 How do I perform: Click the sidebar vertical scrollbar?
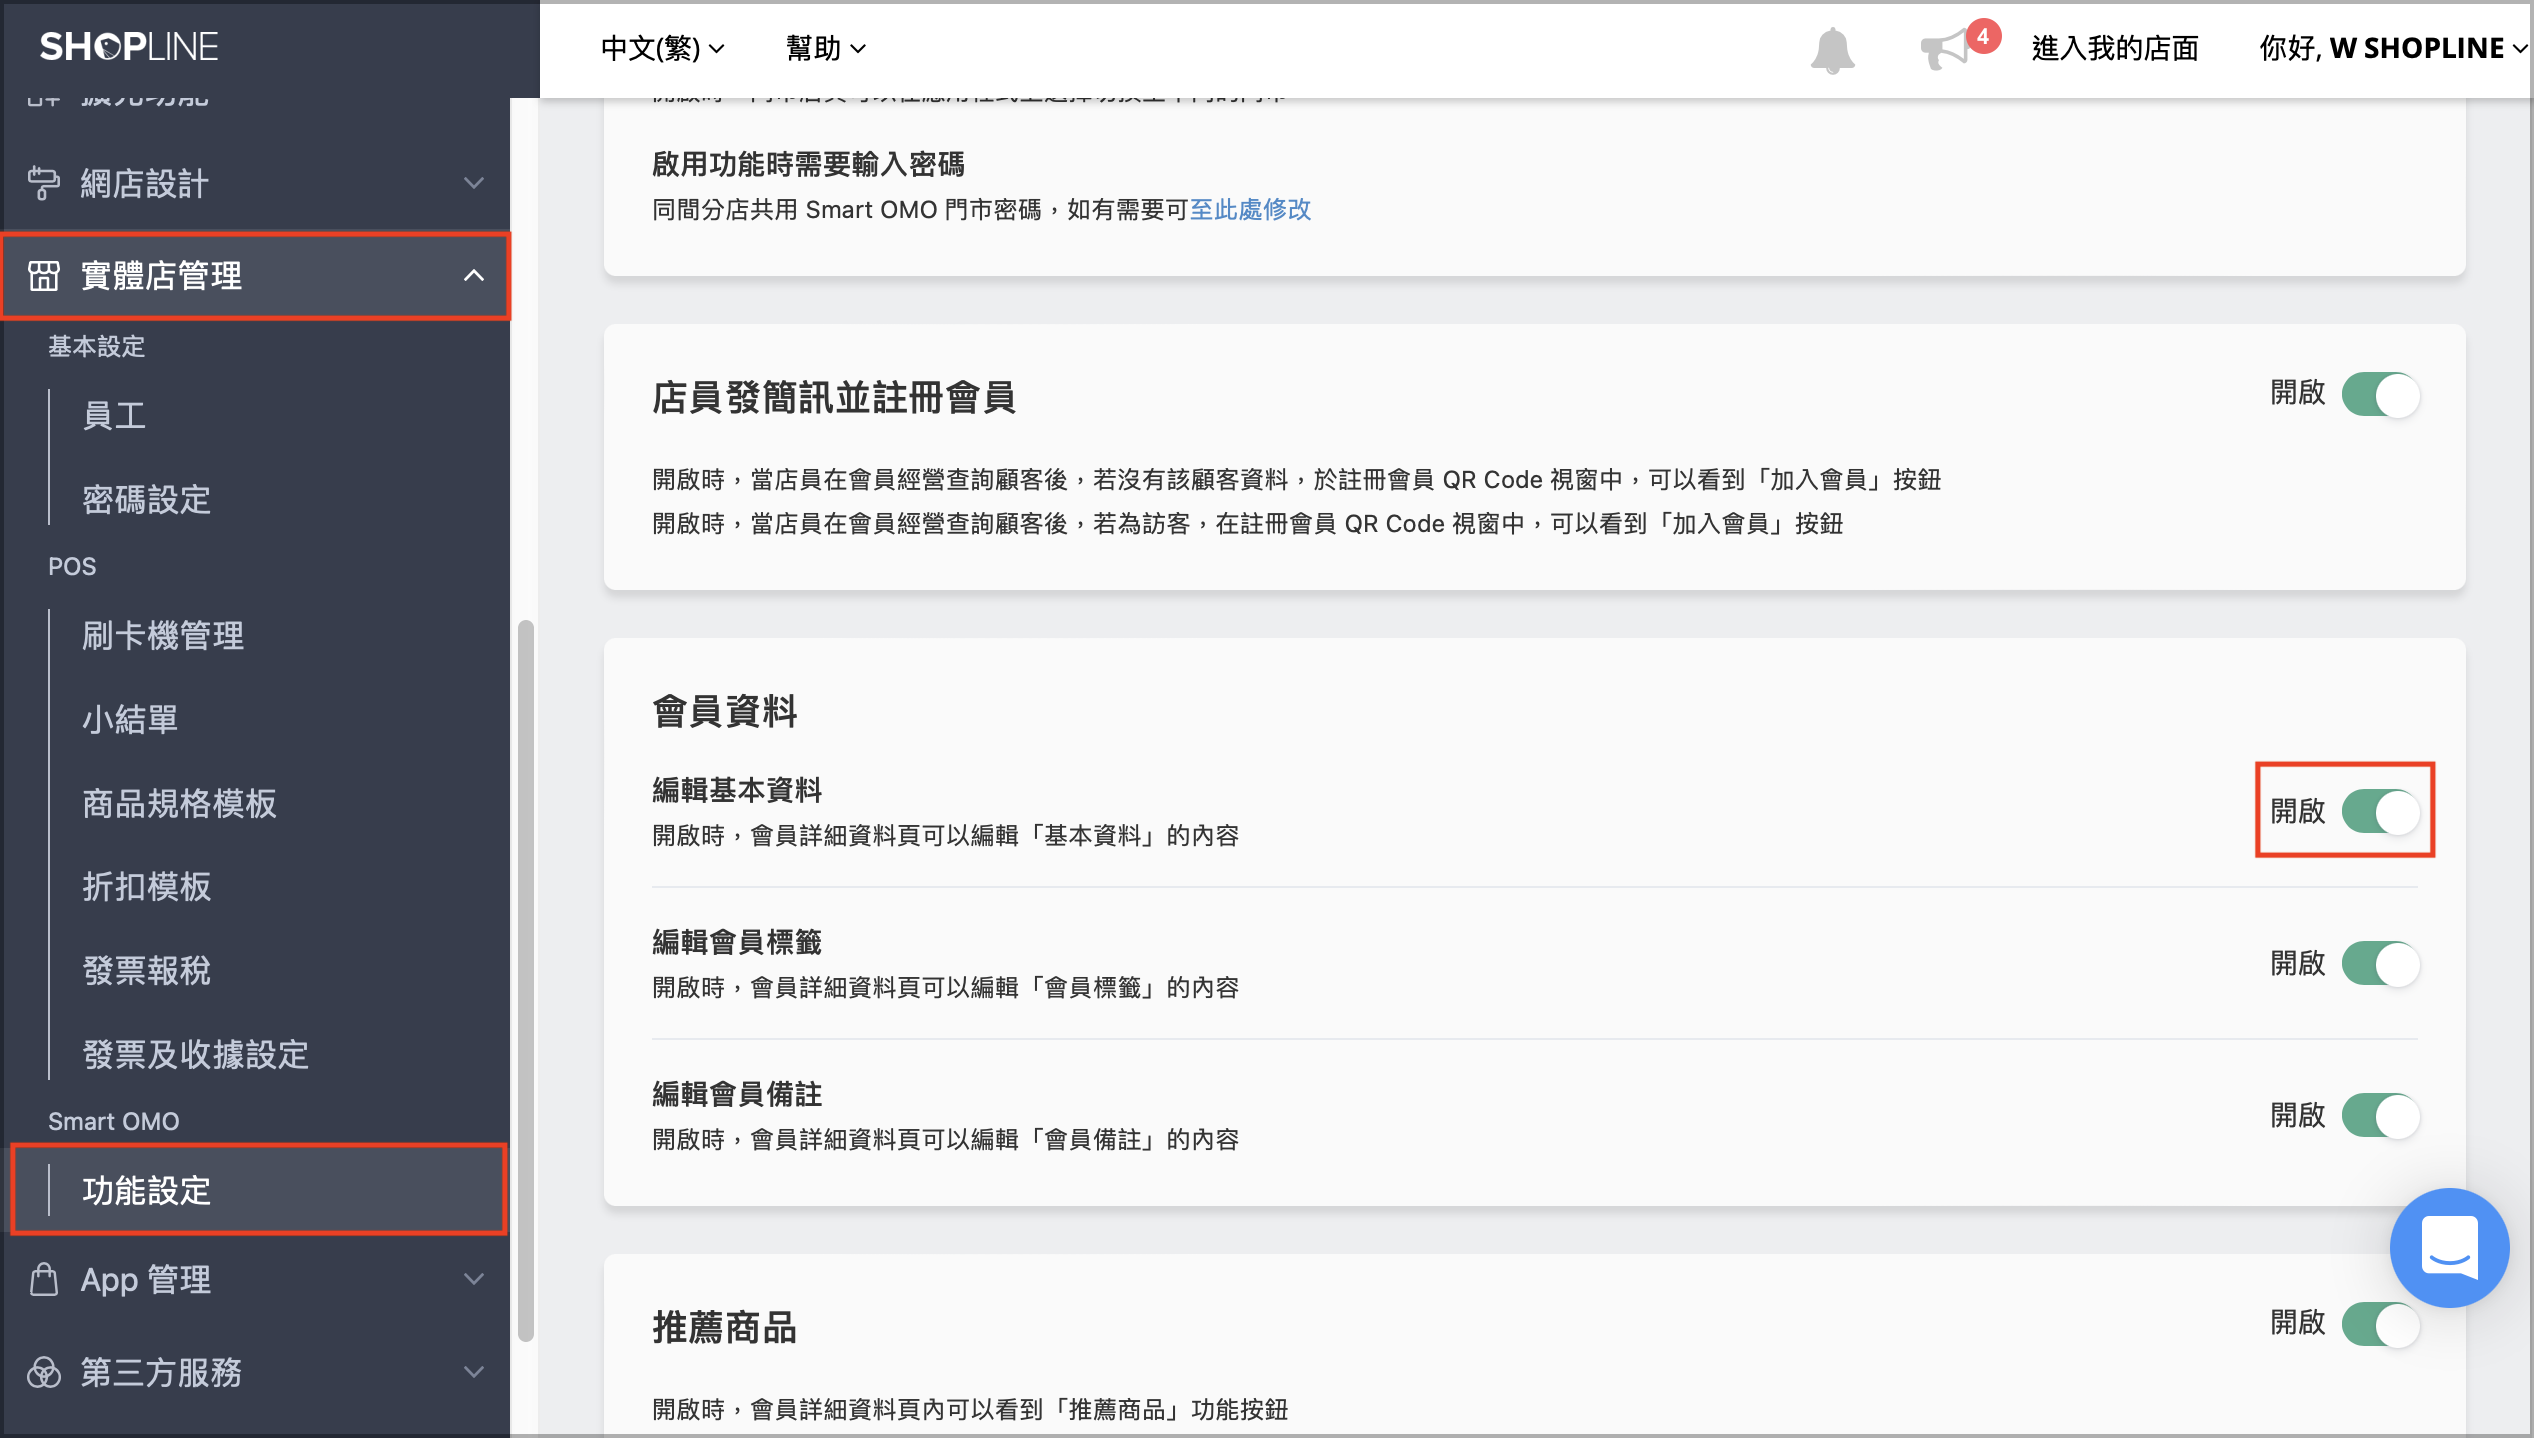[x=525, y=980]
